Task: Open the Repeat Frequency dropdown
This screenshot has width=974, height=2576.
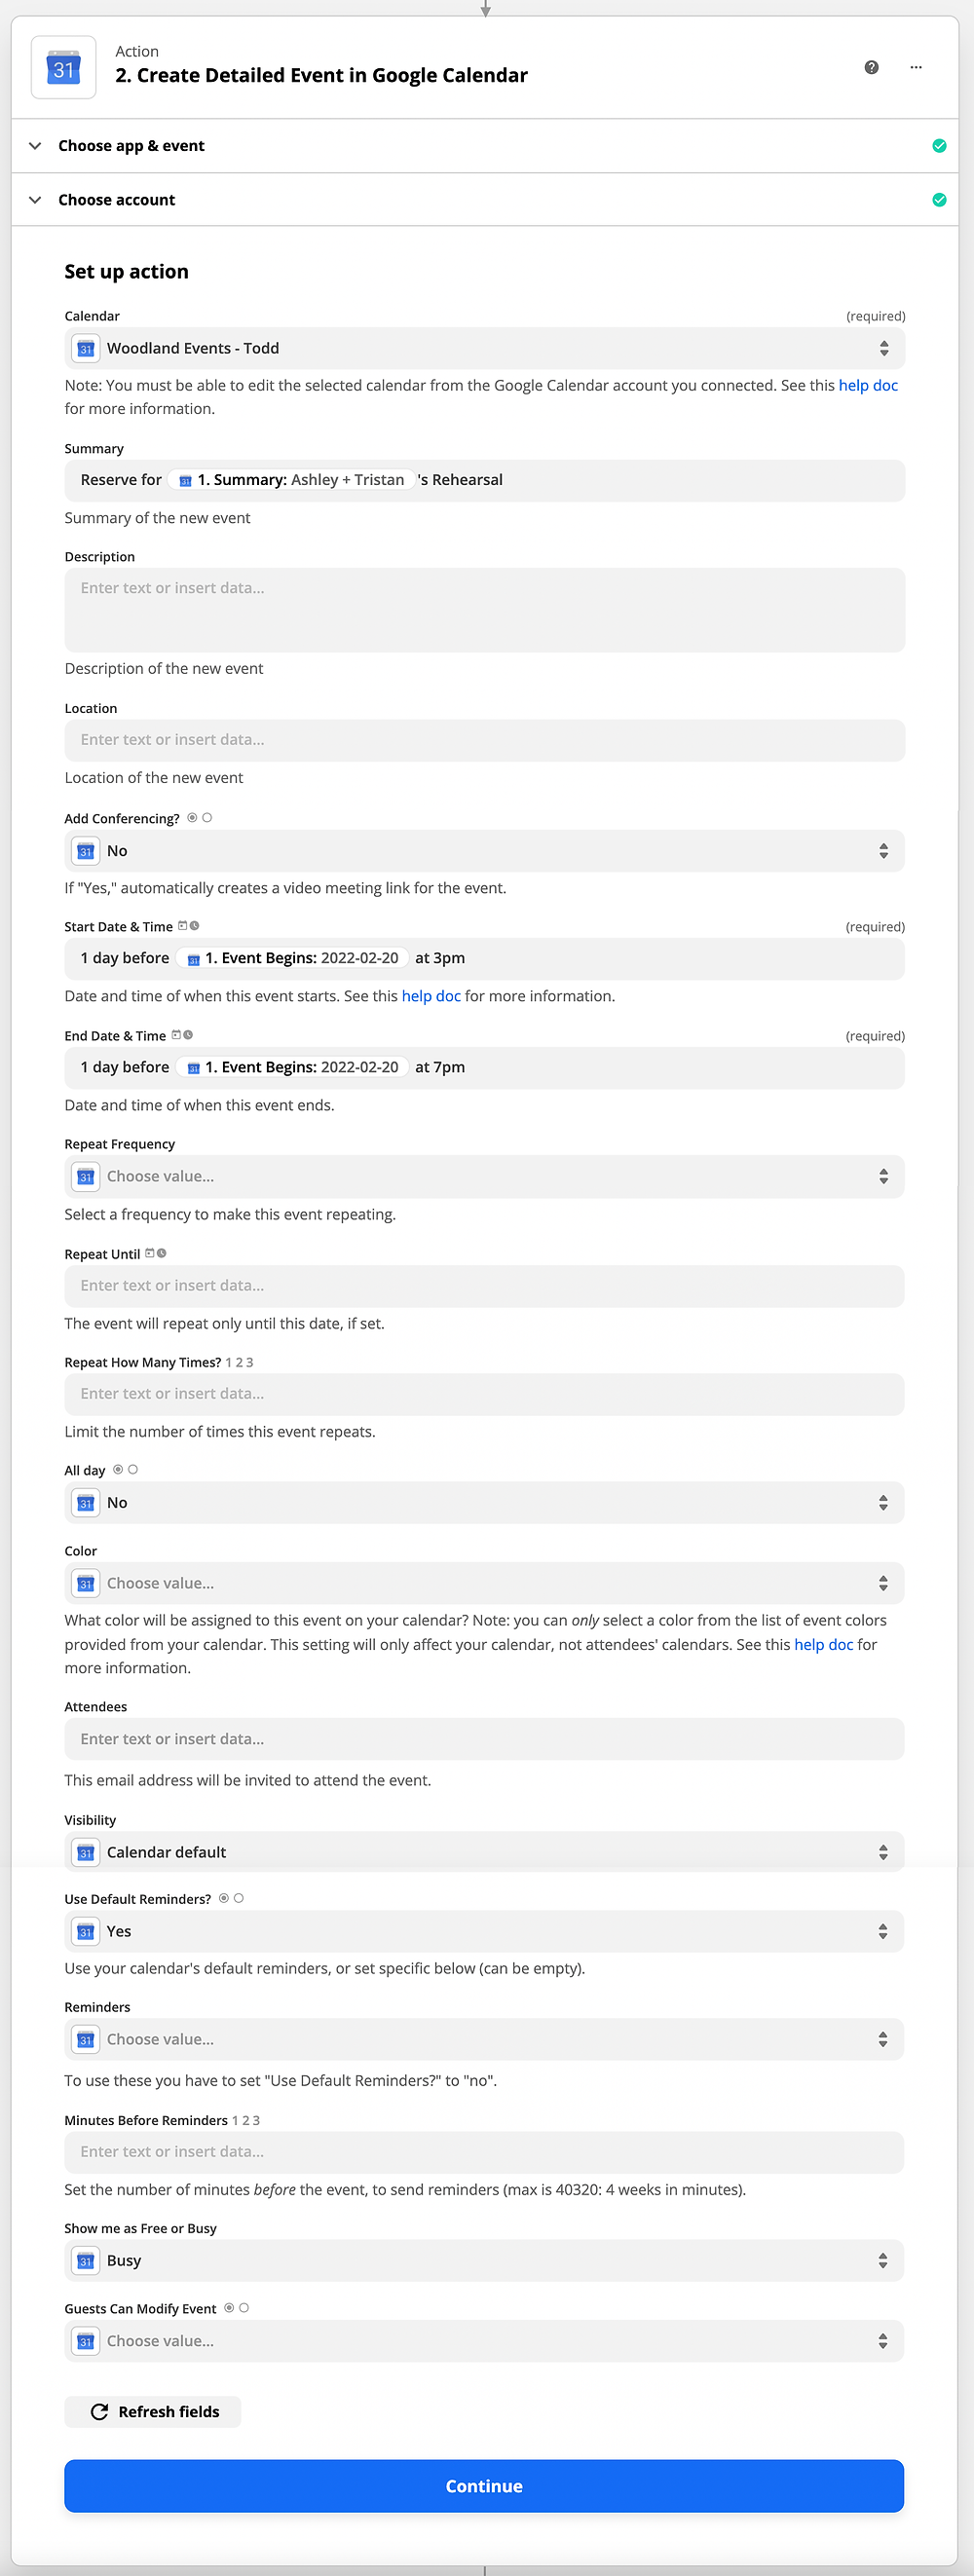Action: coord(485,1176)
